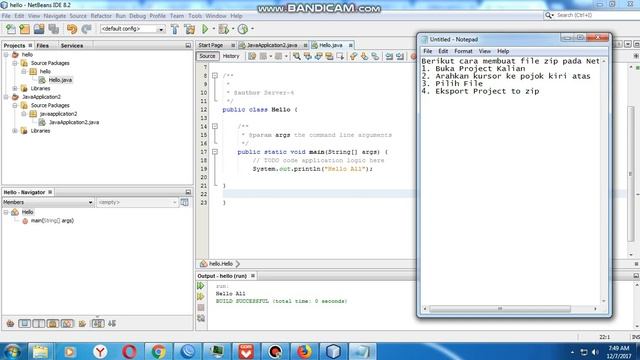Click the History view button
640x360 pixels.
tap(231, 56)
